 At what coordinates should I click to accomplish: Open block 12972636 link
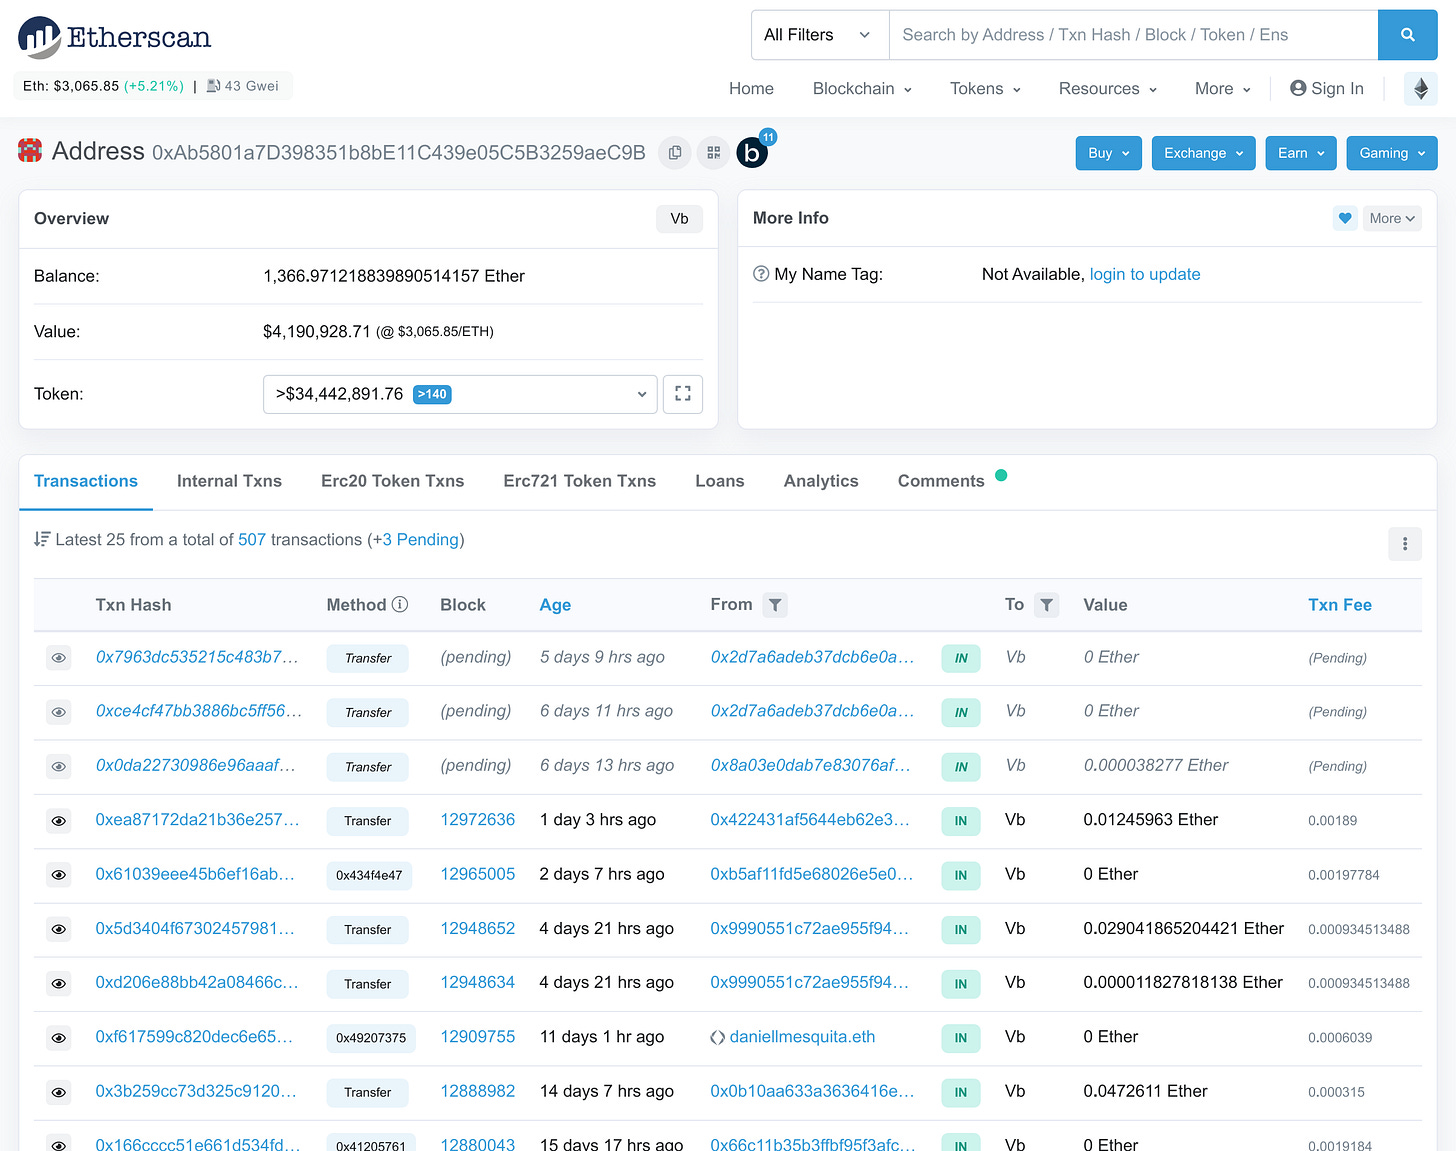pyautogui.click(x=478, y=819)
